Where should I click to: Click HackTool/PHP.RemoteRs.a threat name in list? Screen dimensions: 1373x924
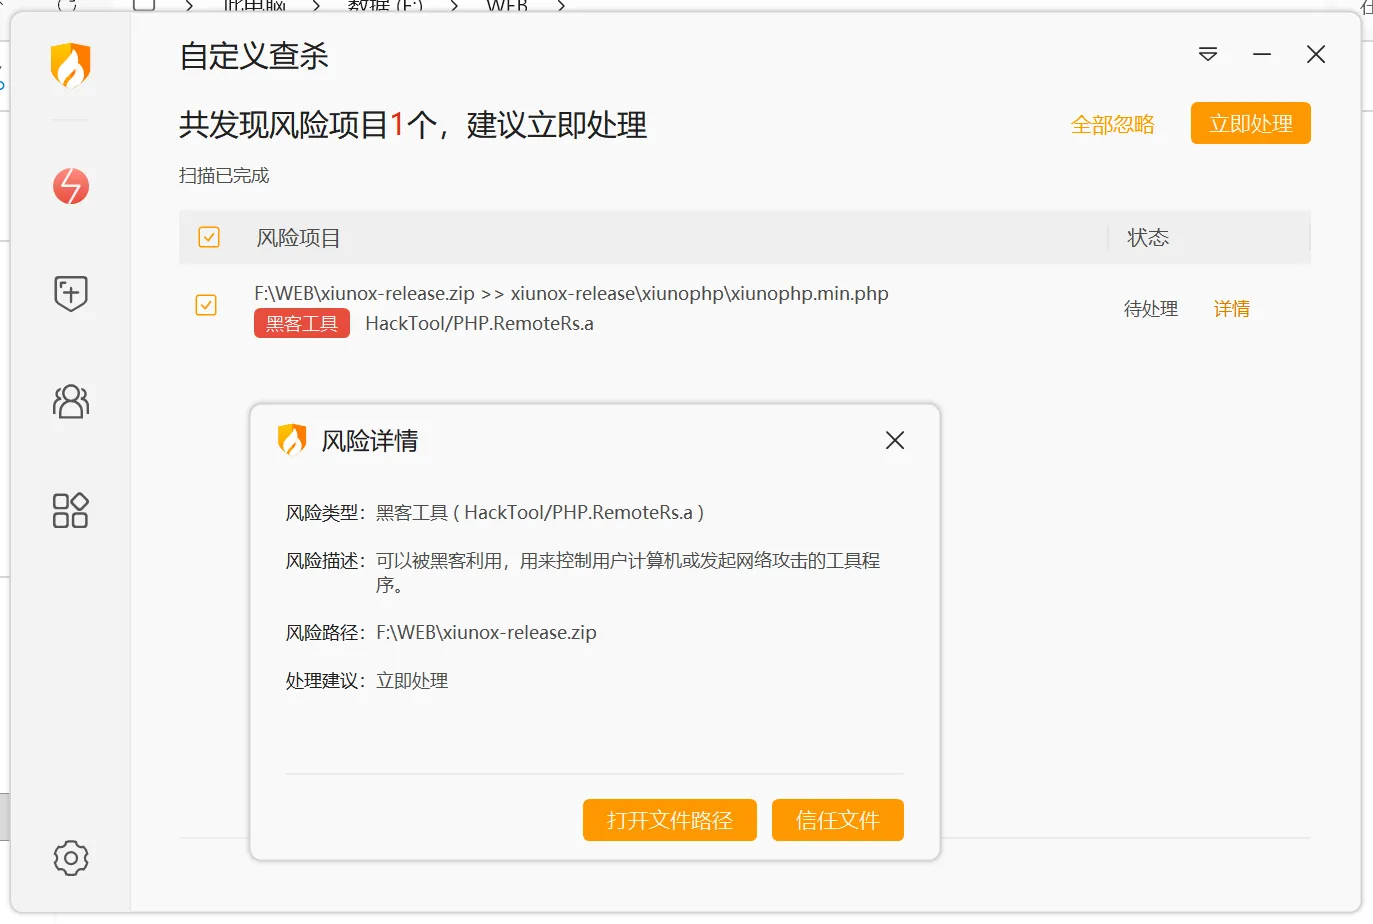tap(479, 323)
